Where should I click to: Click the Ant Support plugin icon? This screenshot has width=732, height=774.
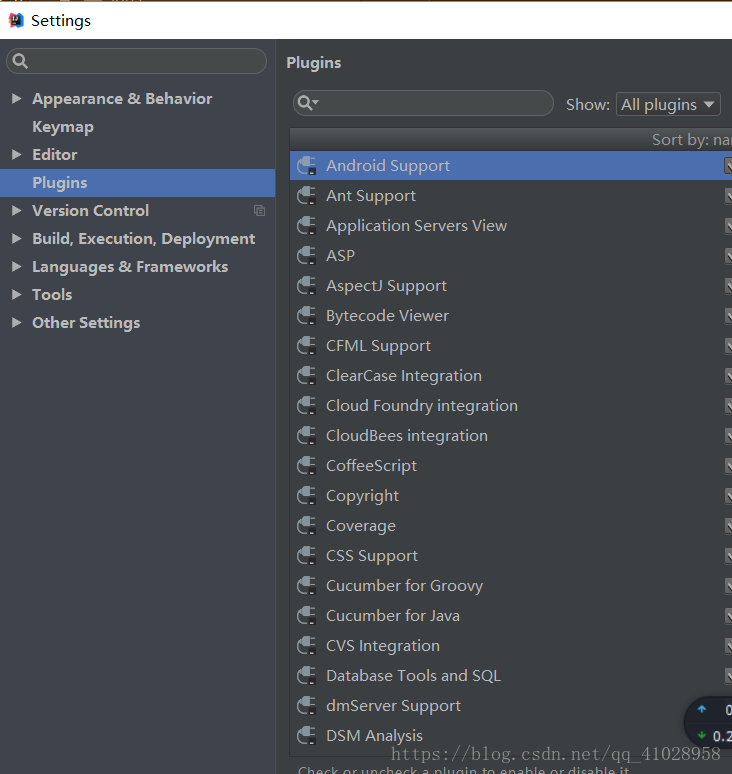click(x=307, y=196)
